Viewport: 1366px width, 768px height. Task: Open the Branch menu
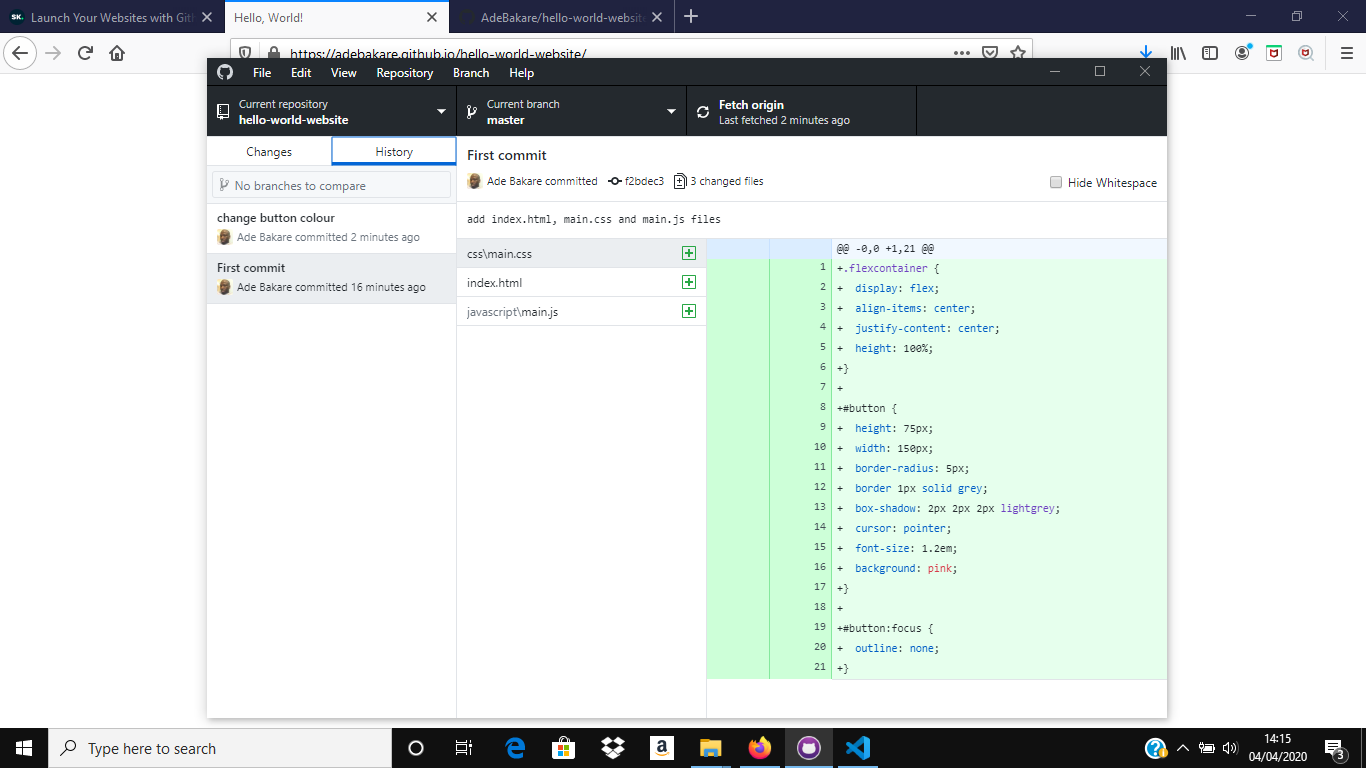tap(471, 73)
